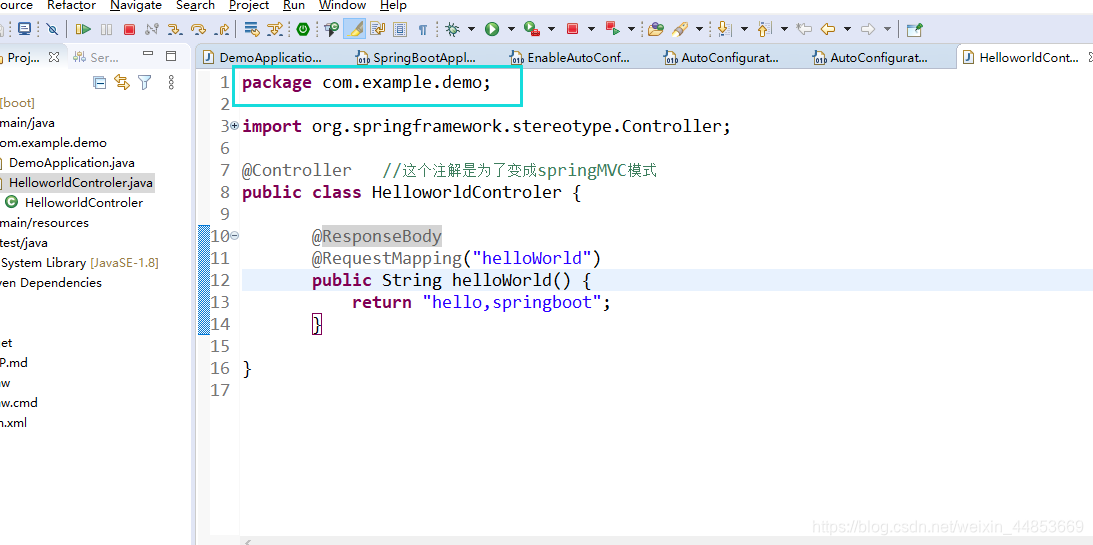Toggle Mark Occurrences highlighter icon
The height and width of the screenshot is (545, 1093).
(355, 29)
